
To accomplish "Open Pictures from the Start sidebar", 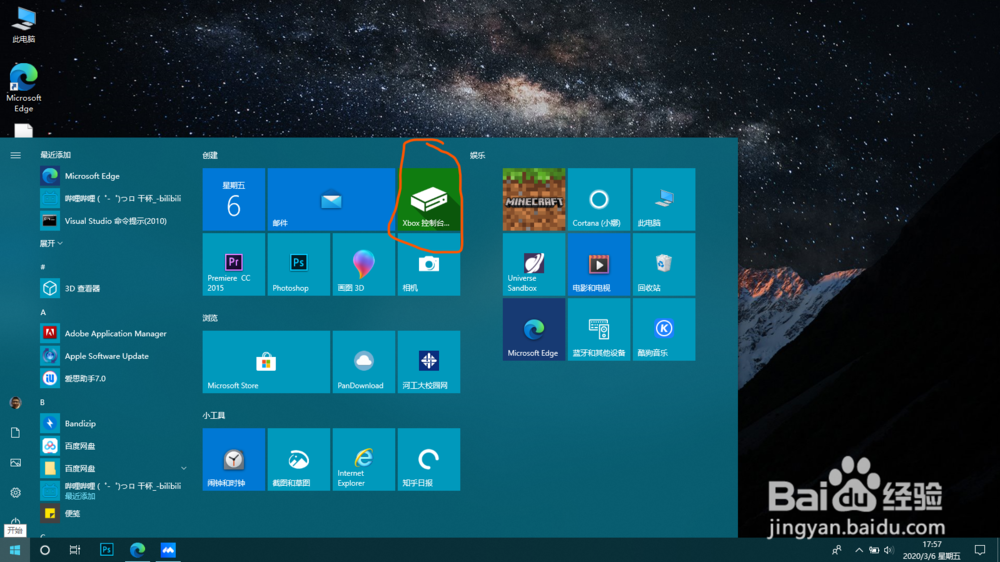I will coord(15,462).
